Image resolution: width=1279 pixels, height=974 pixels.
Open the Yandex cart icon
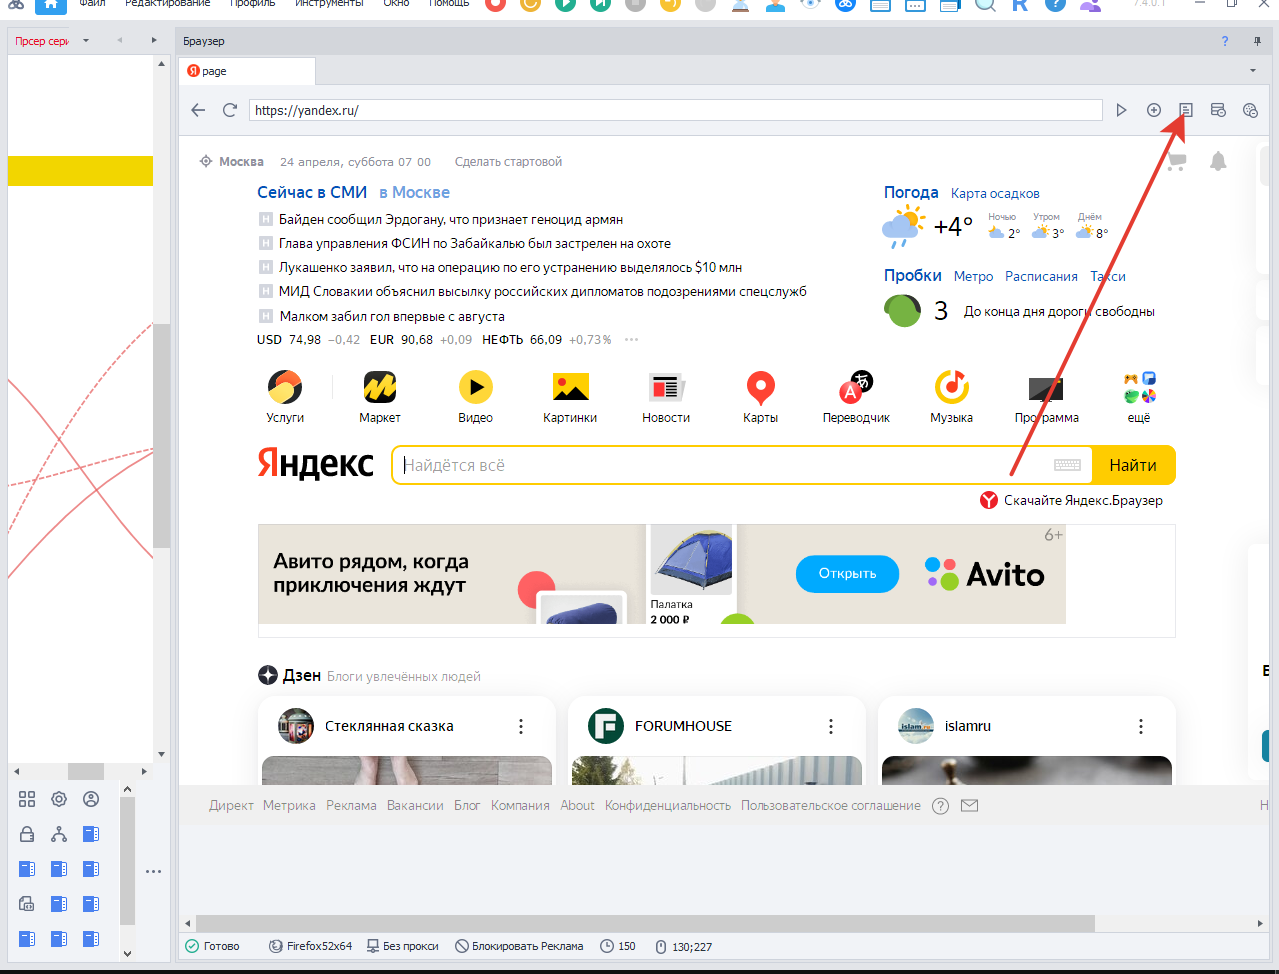pyautogui.click(x=1176, y=161)
